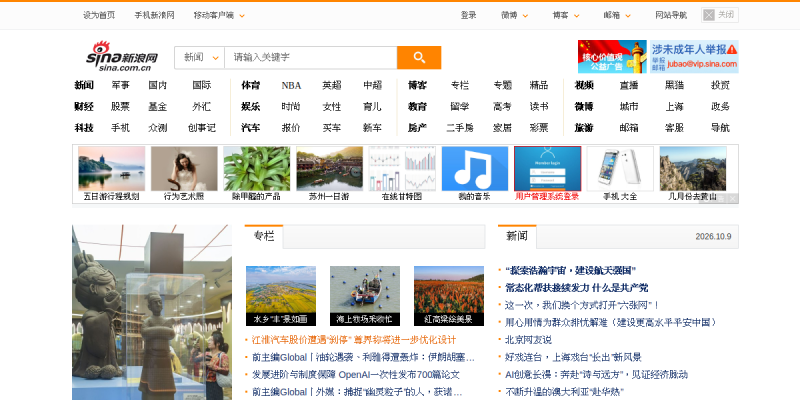800x400 pixels.
Task: Expand the 移动客户端 dropdown arrow
Action: coord(242,16)
